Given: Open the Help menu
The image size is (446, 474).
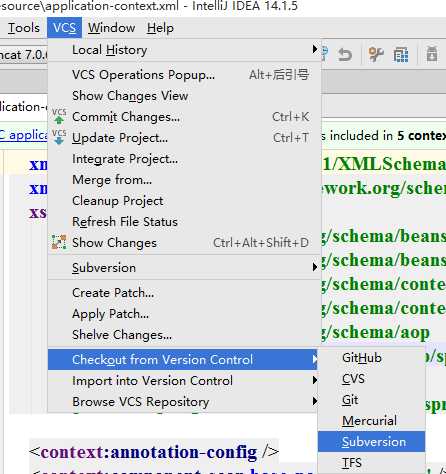Looking at the screenshot, I should coord(160,28).
